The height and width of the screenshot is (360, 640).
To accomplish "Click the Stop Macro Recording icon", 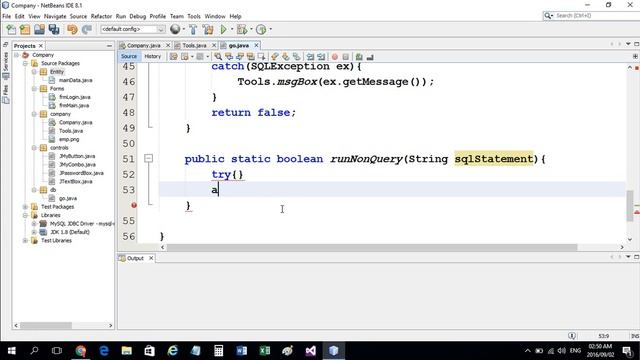I will 345,57.
